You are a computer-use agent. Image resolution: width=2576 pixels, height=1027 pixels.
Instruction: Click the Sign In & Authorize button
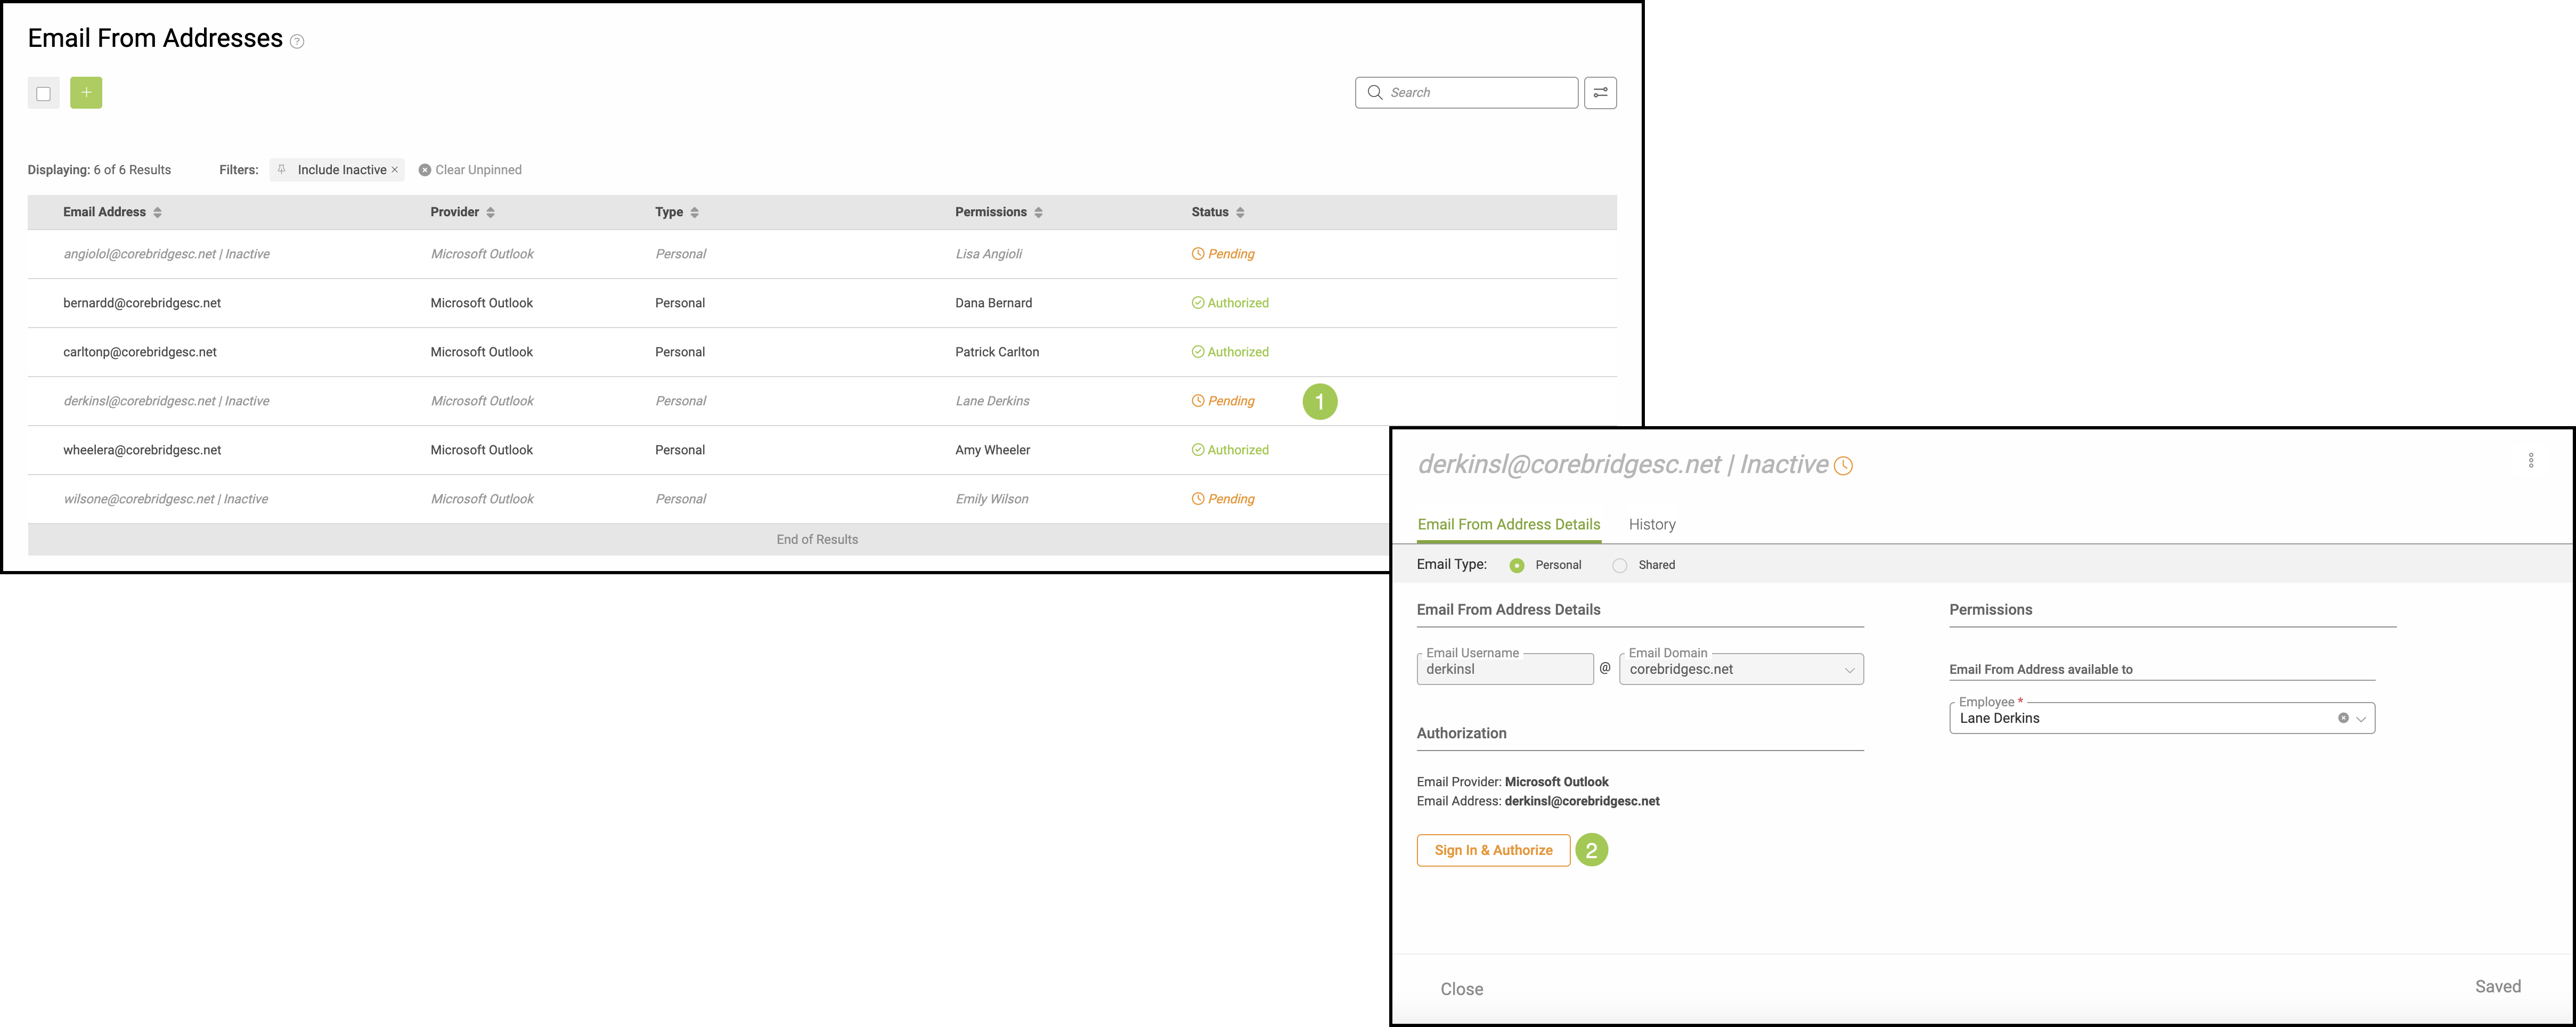(x=1493, y=850)
